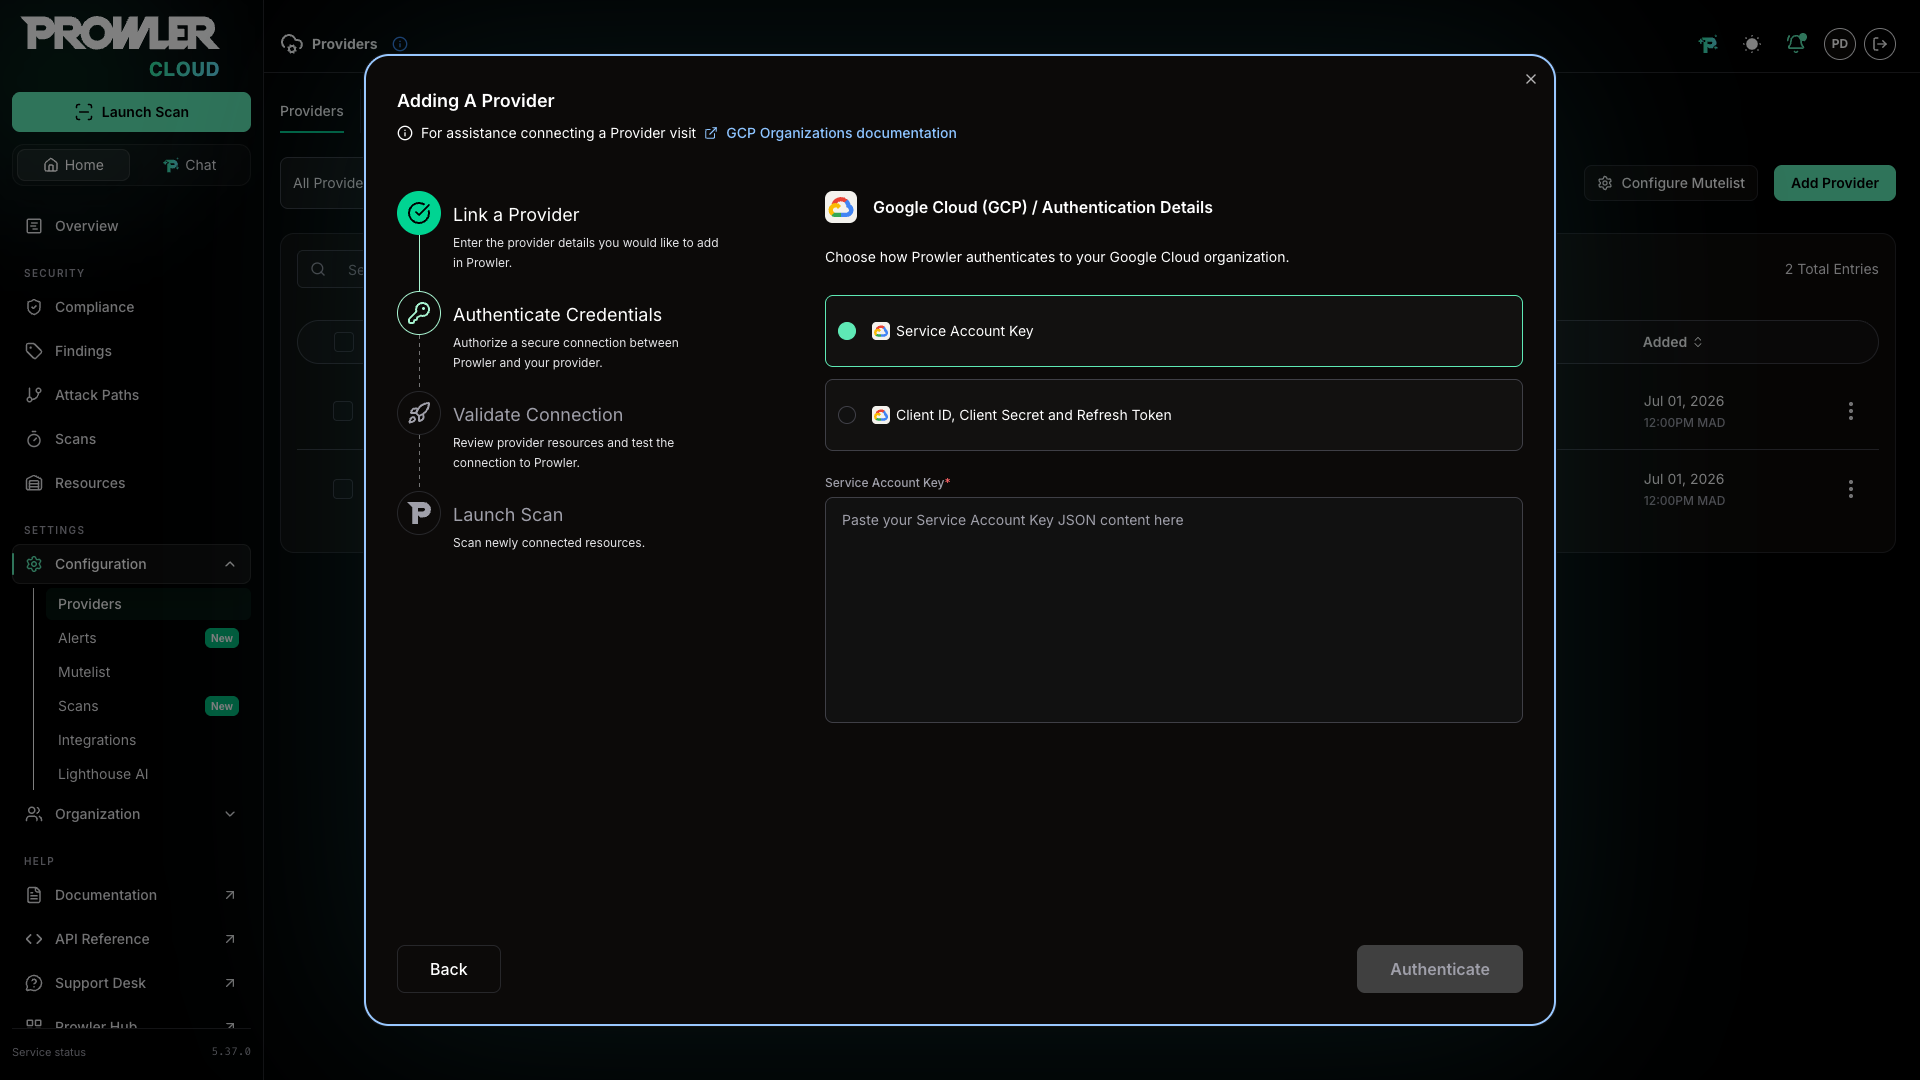The image size is (1920, 1080).
Task: Open API Reference code icon
Action: coord(34,939)
